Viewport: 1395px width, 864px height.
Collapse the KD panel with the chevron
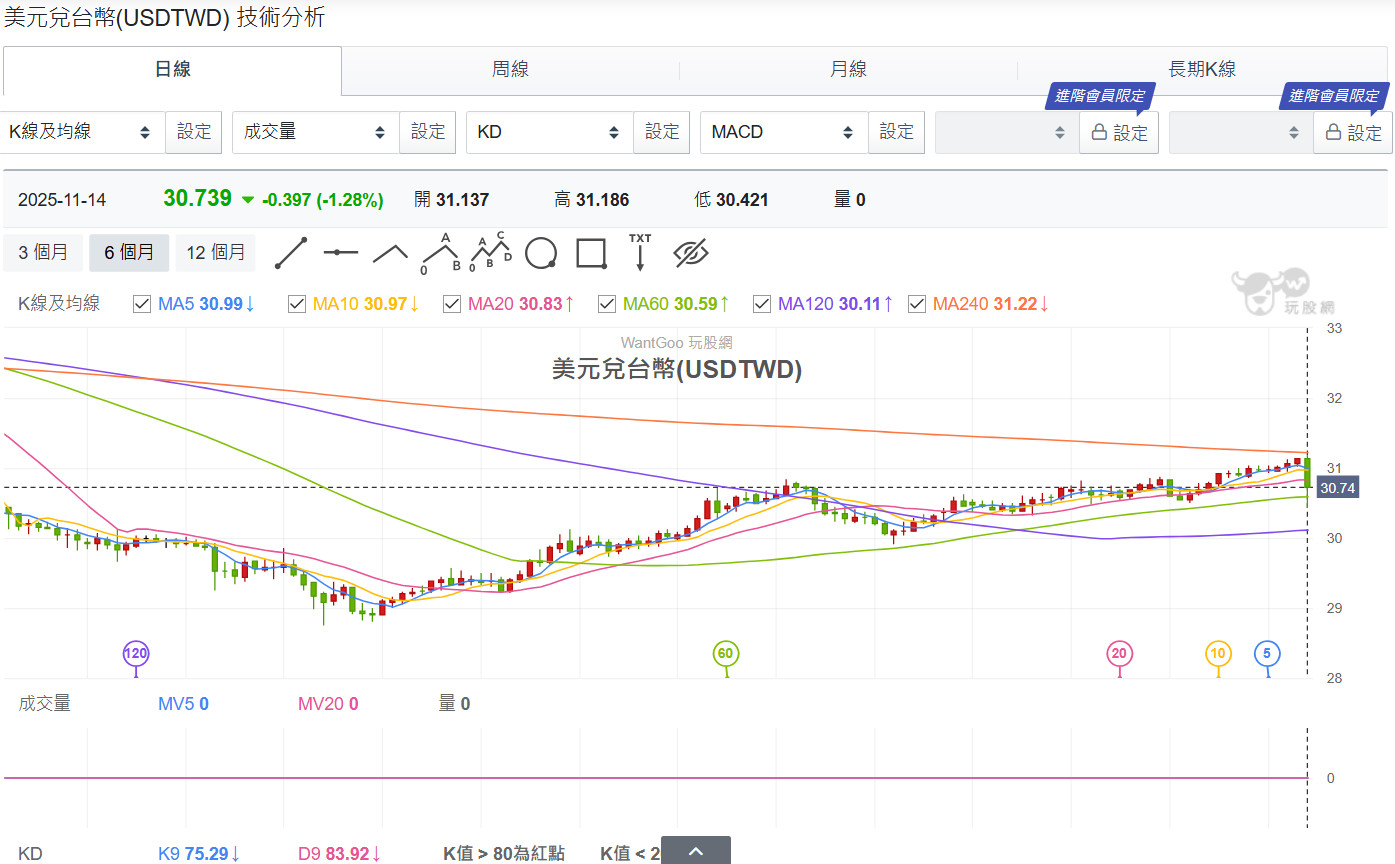(x=695, y=849)
